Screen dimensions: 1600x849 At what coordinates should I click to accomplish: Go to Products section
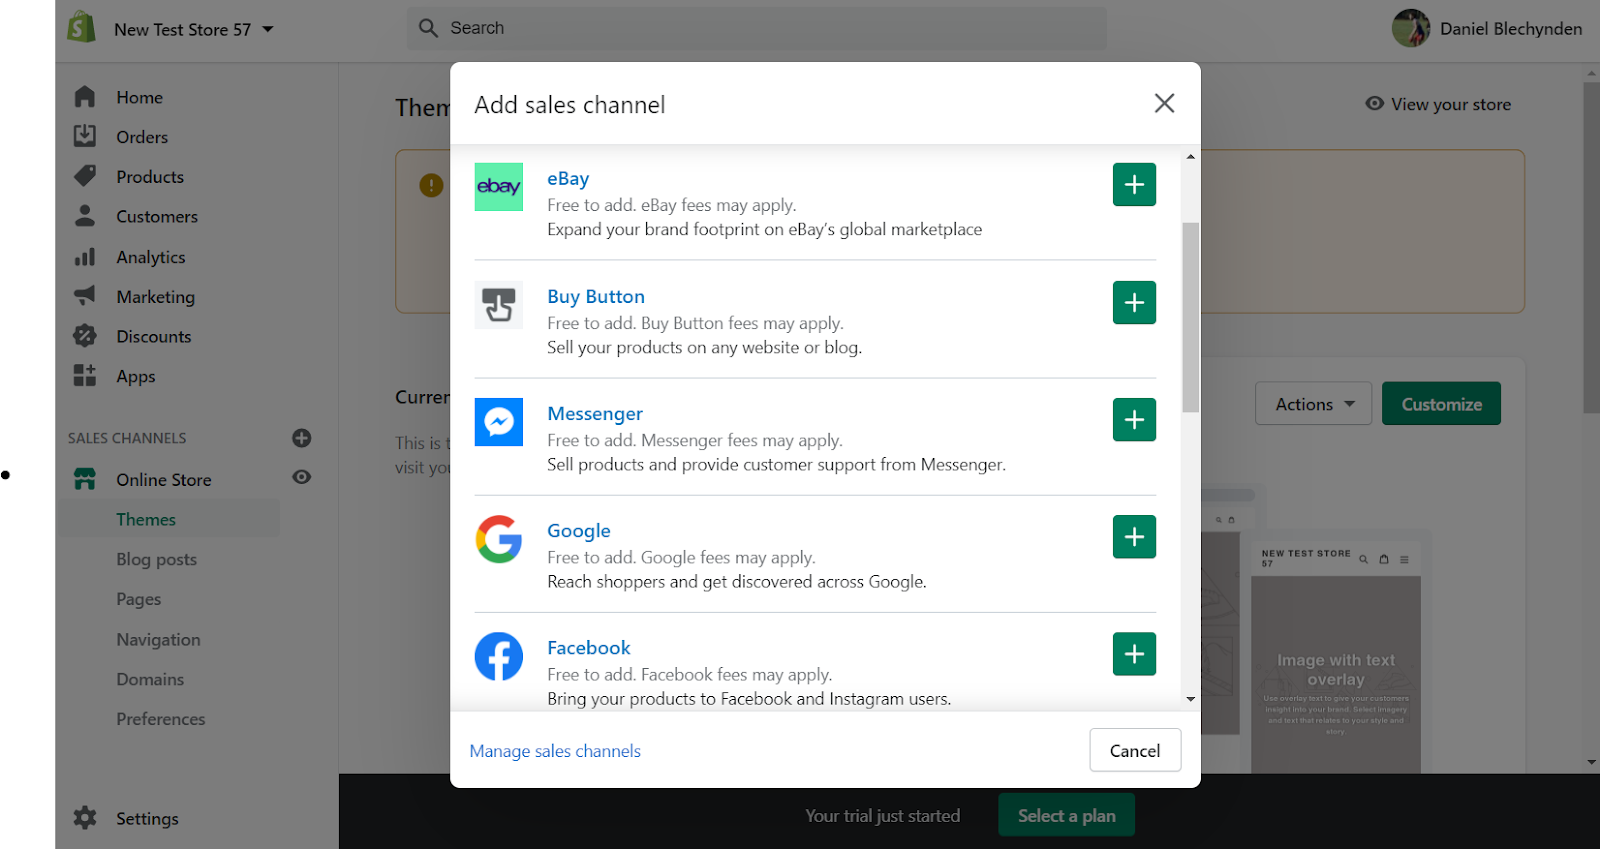[150, 177]
